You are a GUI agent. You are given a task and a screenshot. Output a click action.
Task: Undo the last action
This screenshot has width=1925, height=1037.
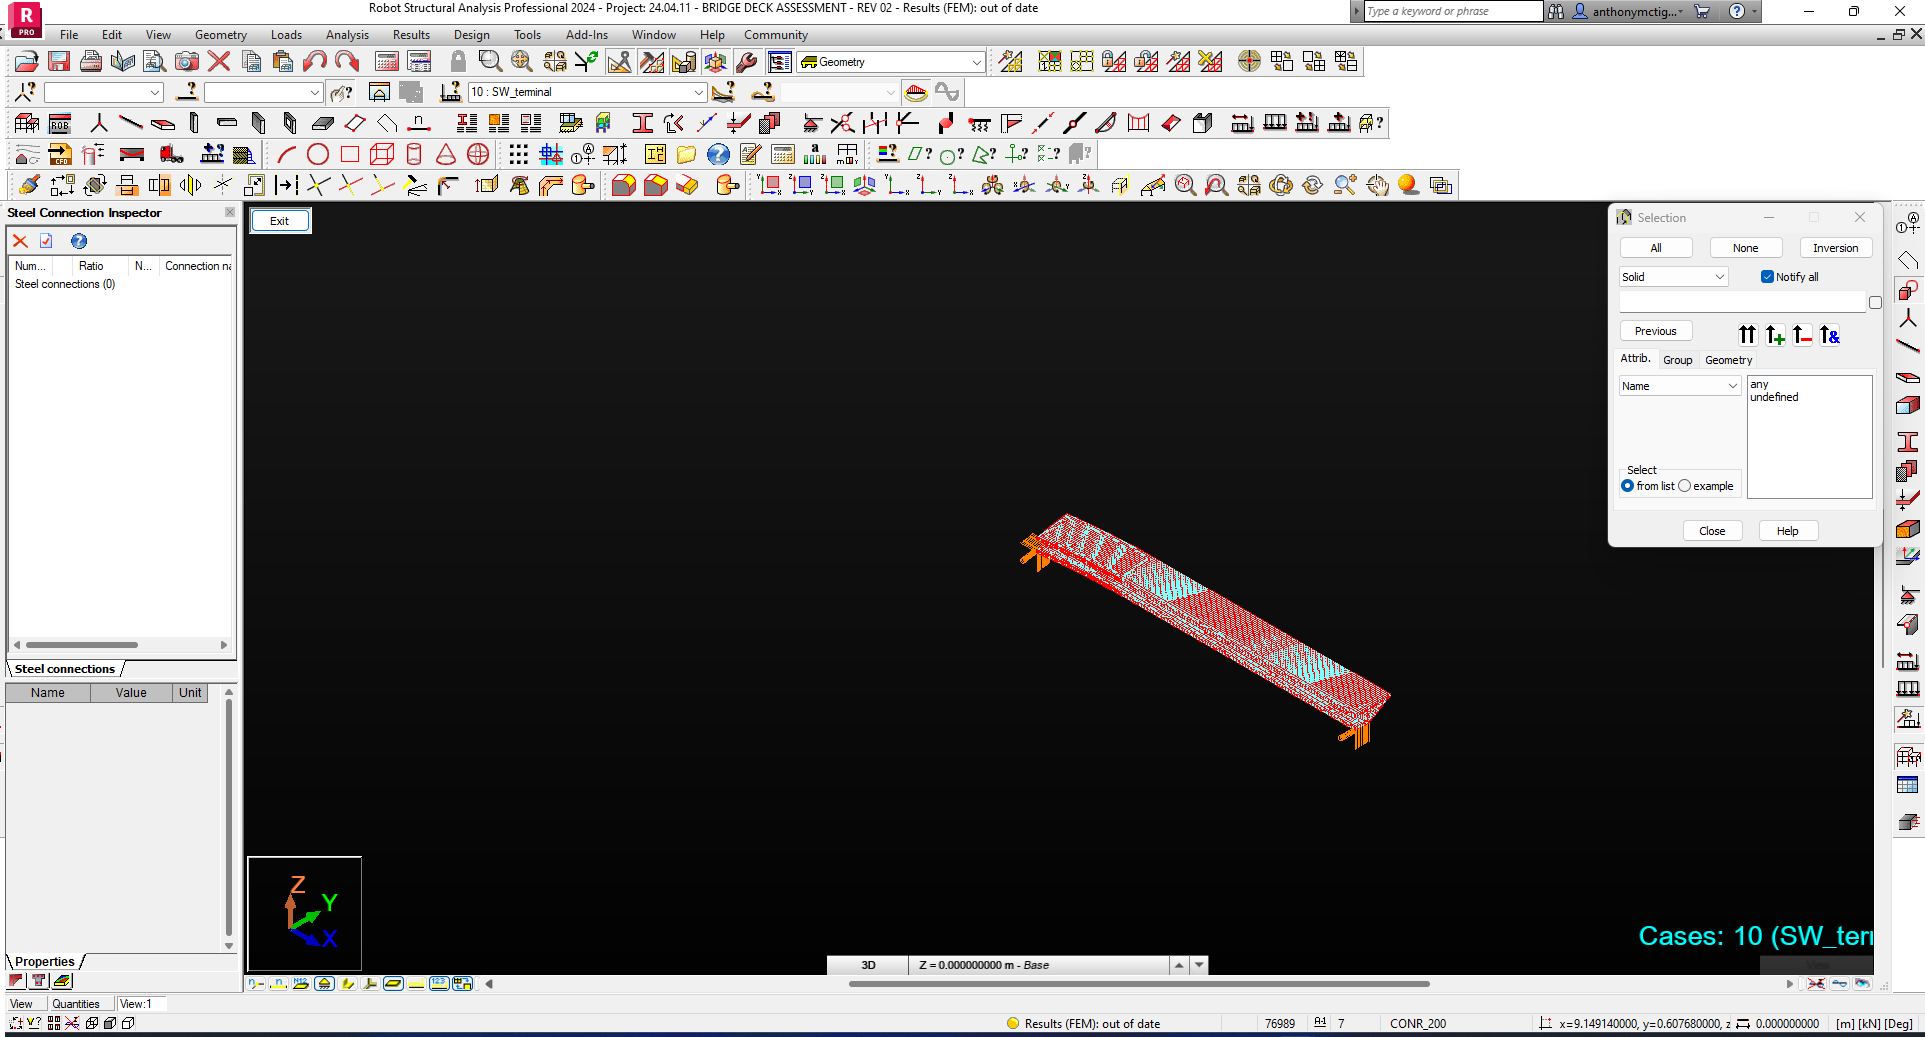click(315, 61)
